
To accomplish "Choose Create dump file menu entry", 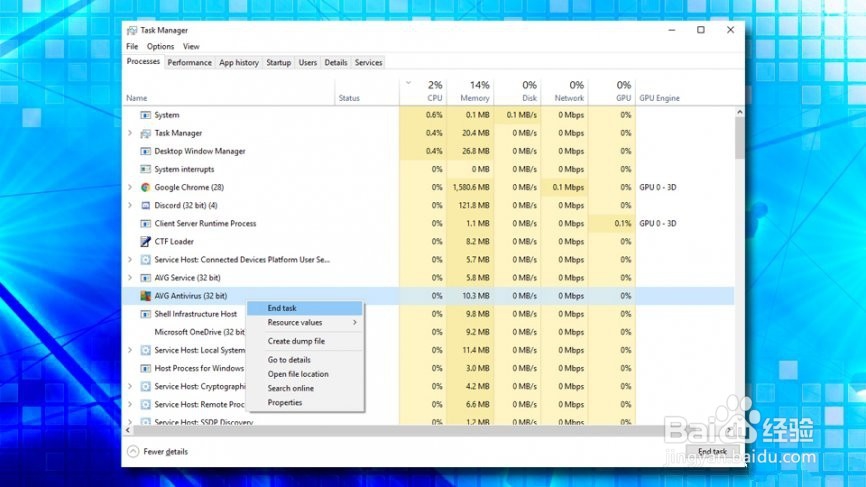I will coord(305,341).
